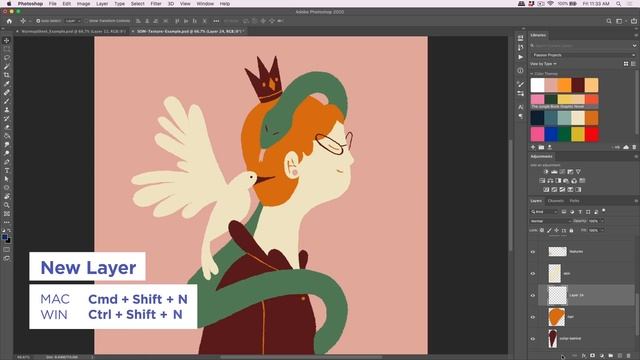This screenshot has width=640, height=360.
Task: Add an Invert adjustment
Action: (x=546, y=189)
